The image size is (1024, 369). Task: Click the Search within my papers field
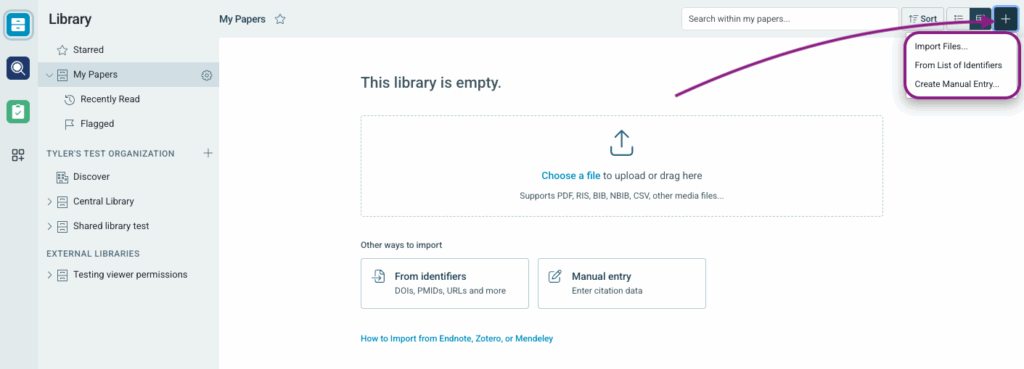790,19
